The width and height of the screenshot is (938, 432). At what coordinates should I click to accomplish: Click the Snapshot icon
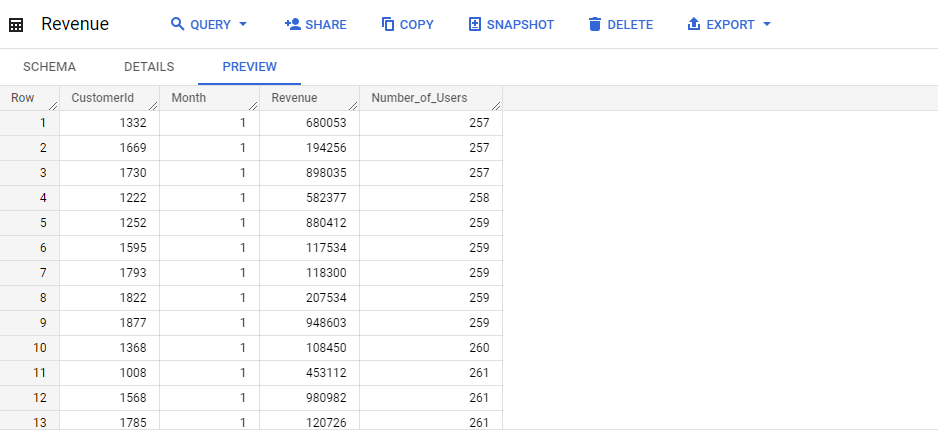[474, 25]
